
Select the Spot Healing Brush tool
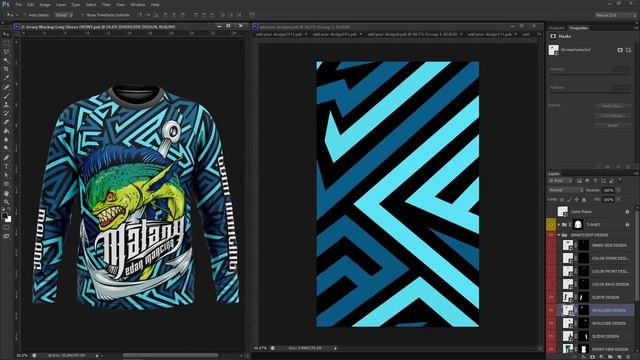point(6,87)
